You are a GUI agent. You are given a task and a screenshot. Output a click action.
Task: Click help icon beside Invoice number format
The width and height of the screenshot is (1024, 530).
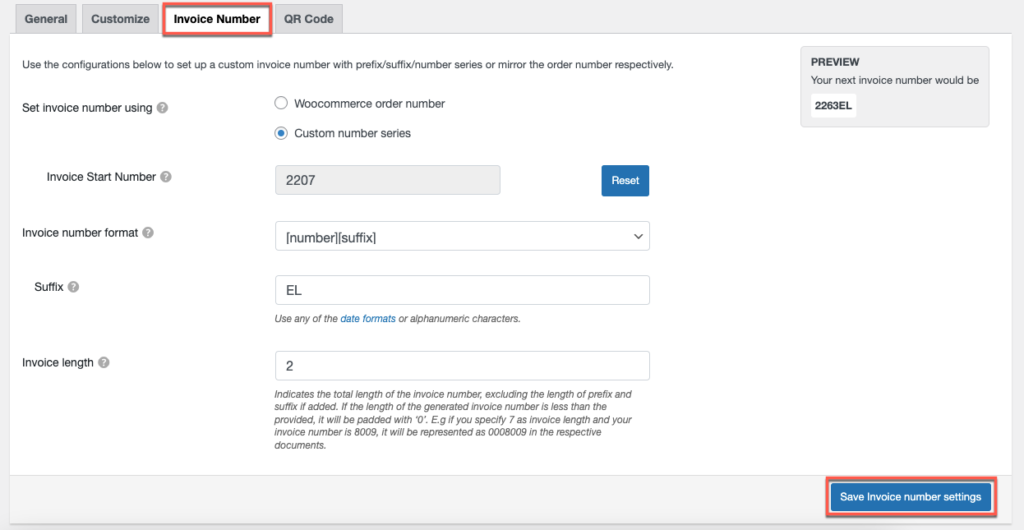148,233
